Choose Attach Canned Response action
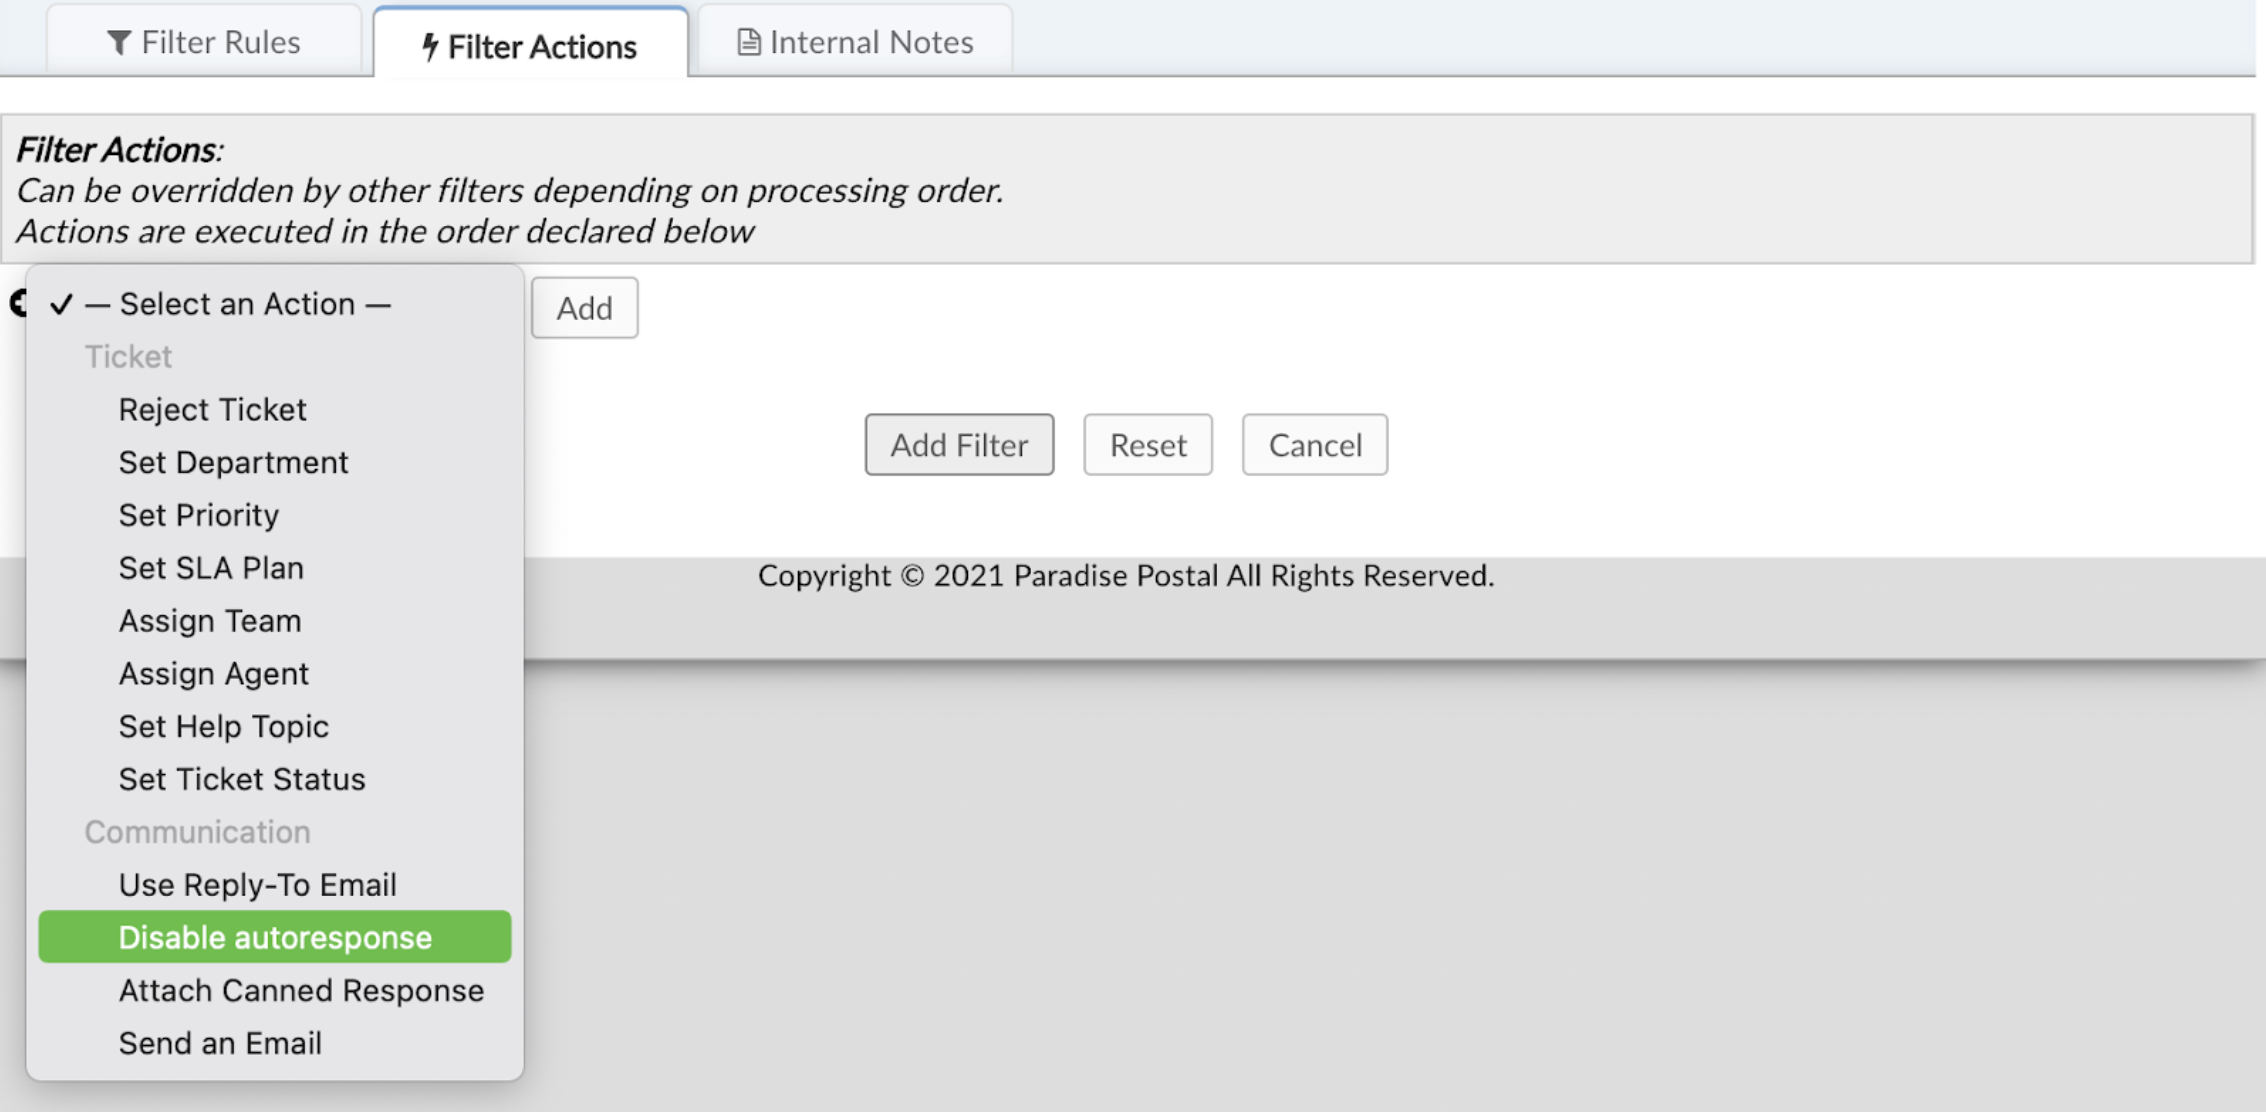 (301, 990)
